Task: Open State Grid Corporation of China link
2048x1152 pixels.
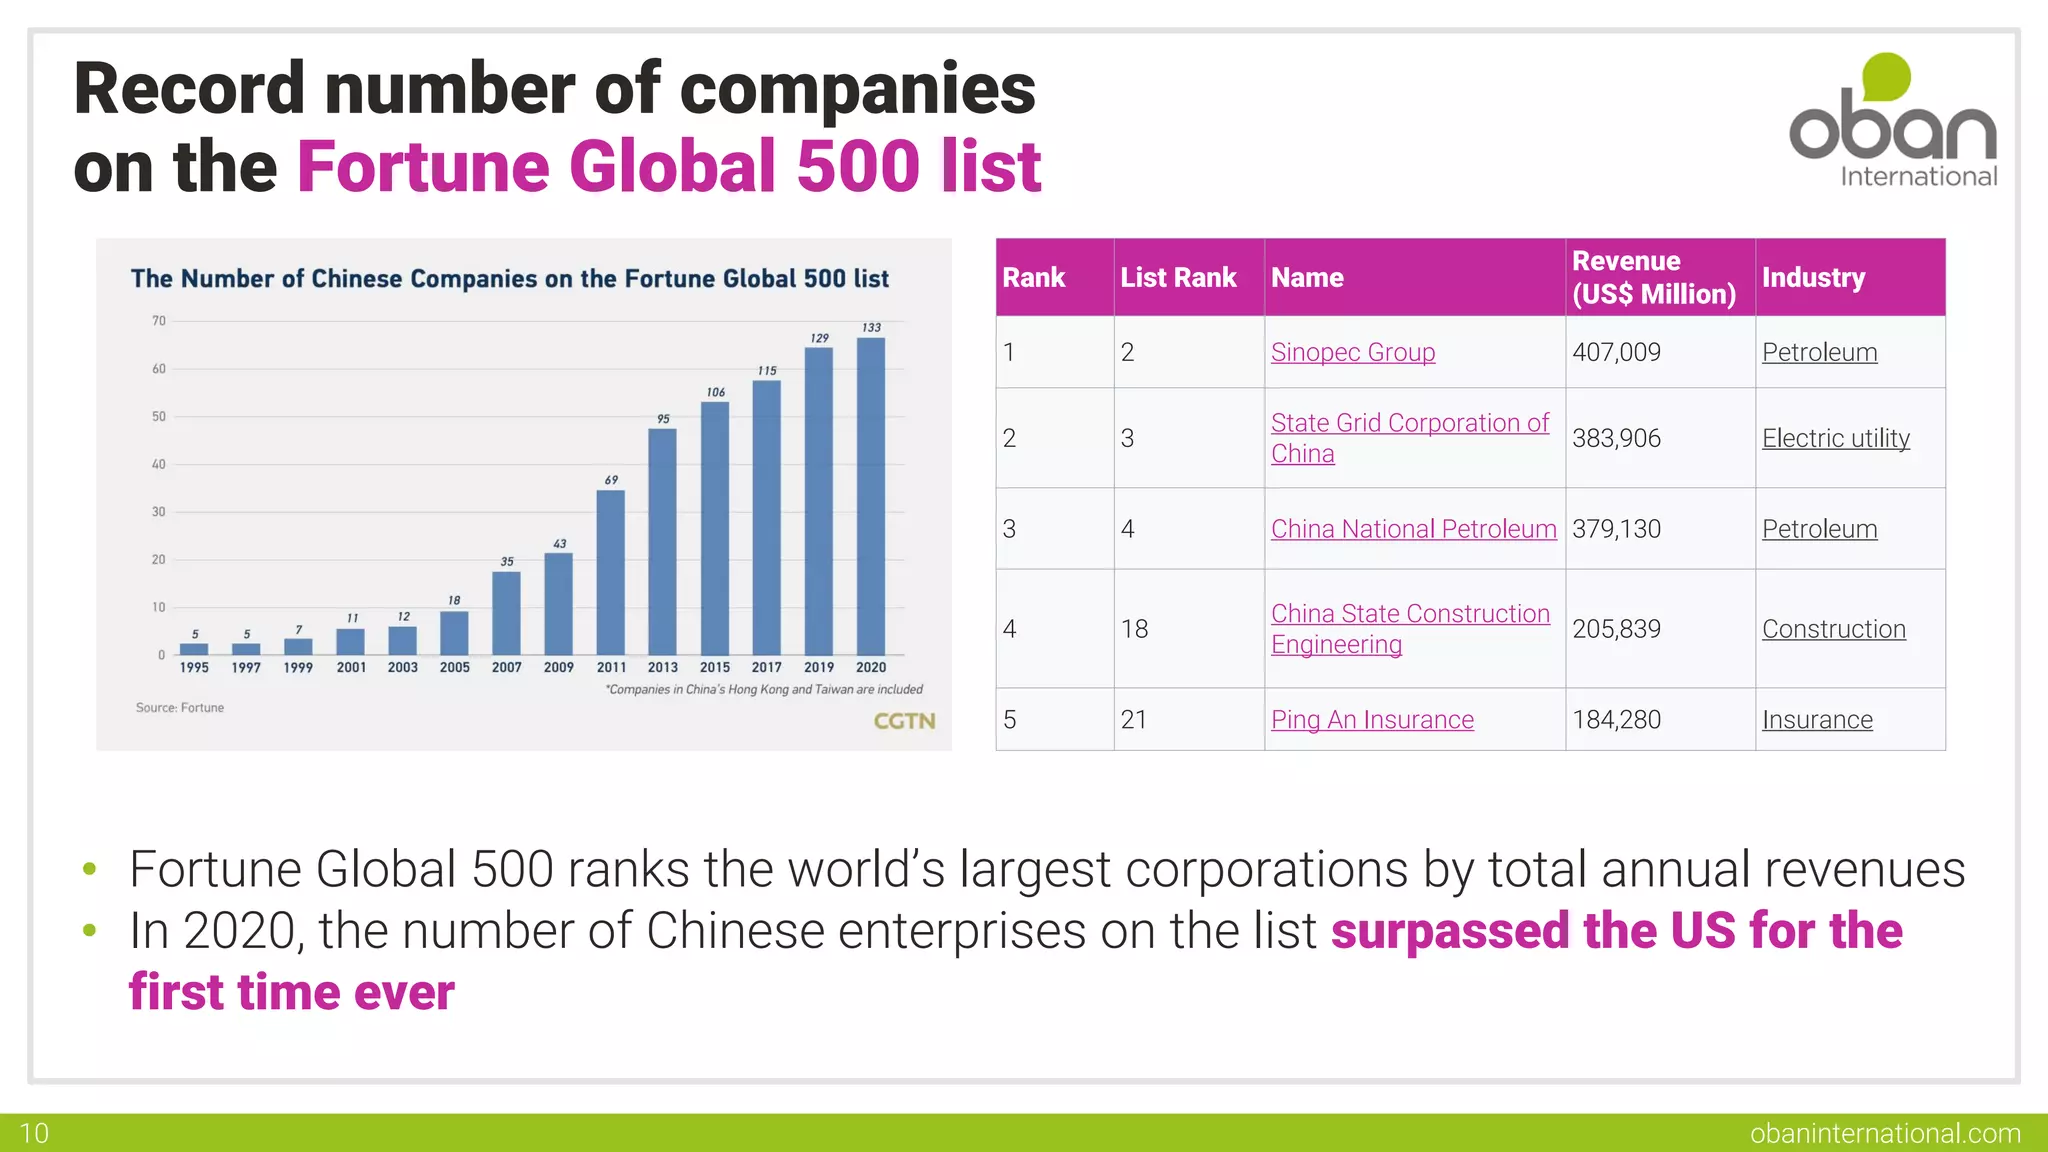Action: tap(1410, 438)
